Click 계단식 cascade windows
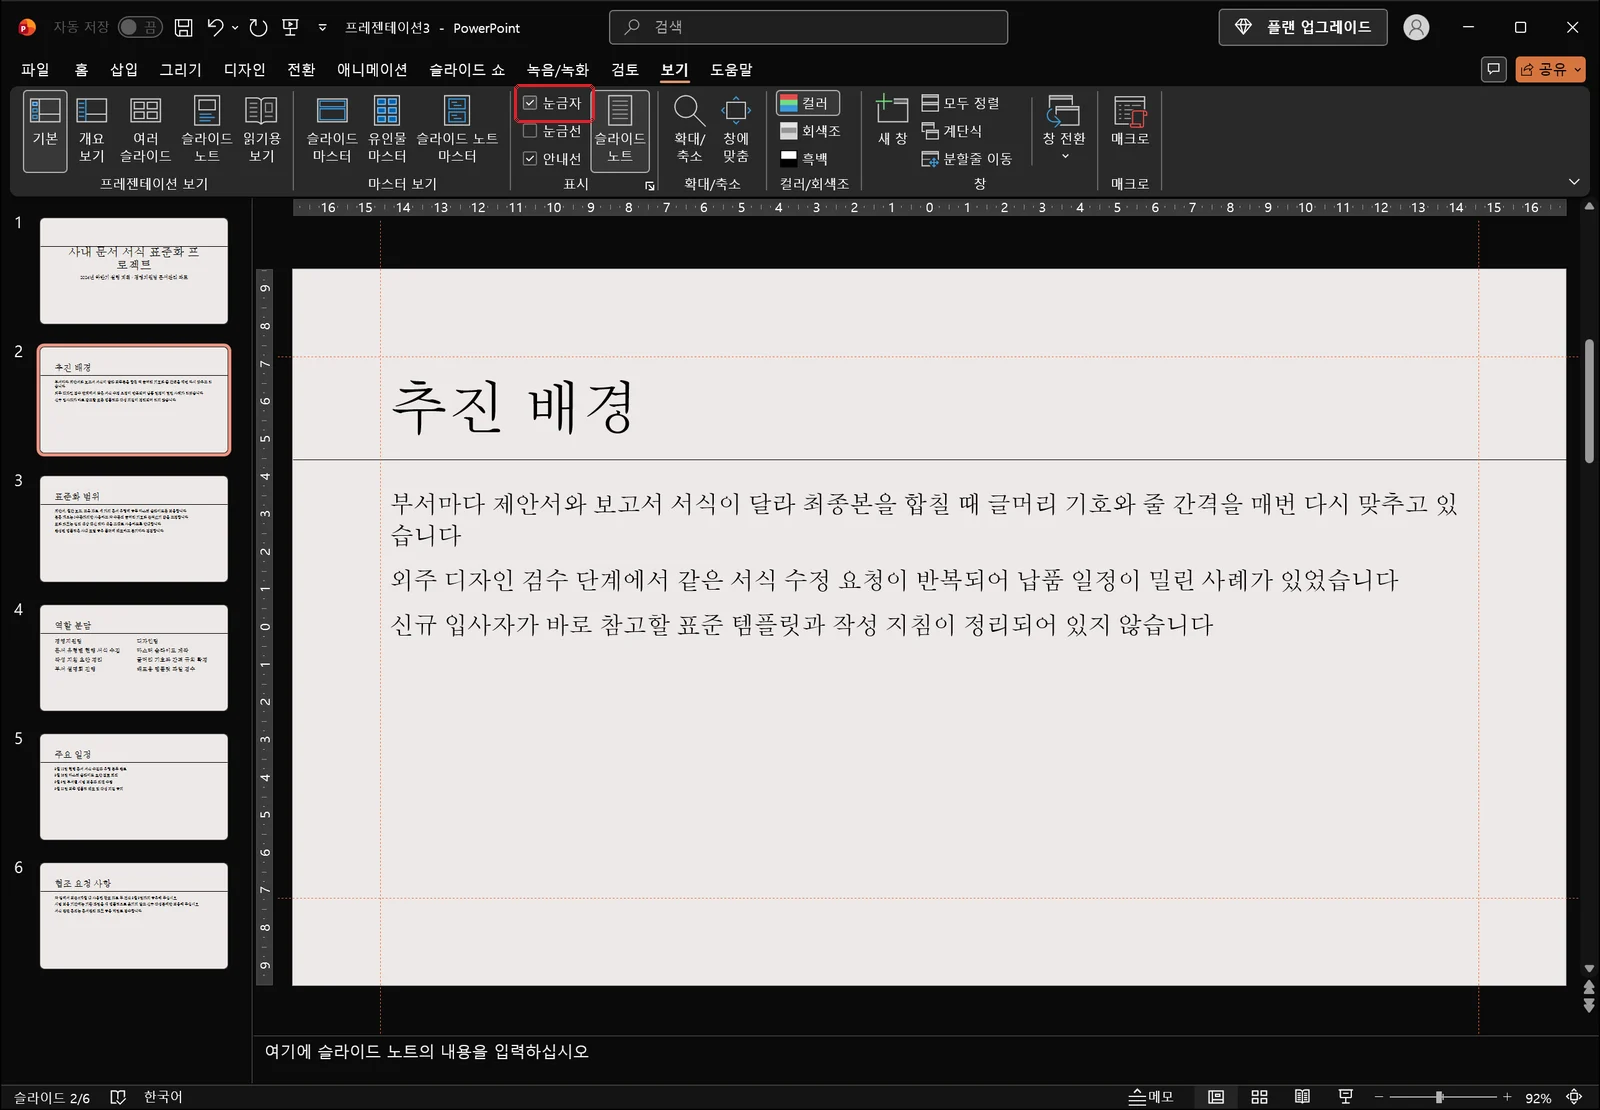The width and height of the screenshot is (1600, 1110). tap(952, 131)
